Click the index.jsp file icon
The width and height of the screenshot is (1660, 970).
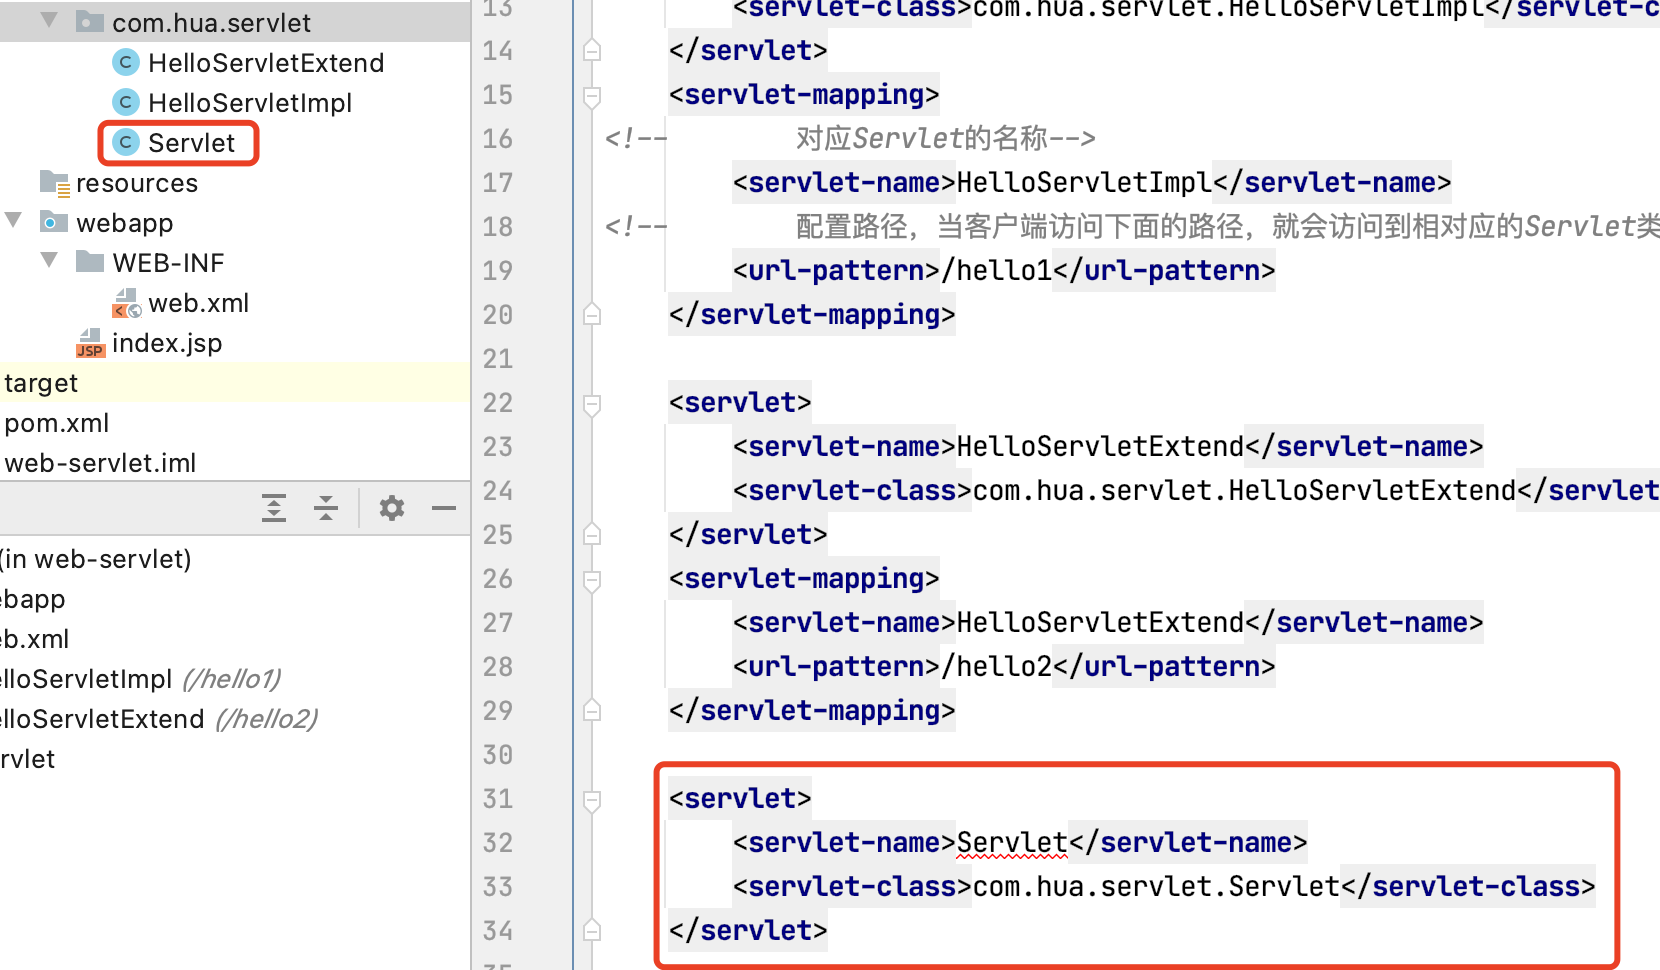90,342
